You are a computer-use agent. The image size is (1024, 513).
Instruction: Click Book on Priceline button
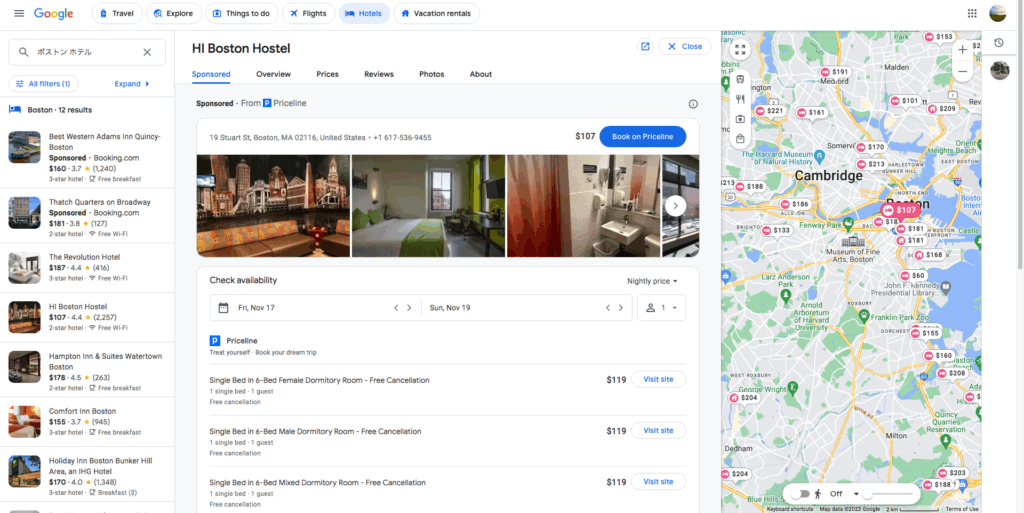click(642, 137)
